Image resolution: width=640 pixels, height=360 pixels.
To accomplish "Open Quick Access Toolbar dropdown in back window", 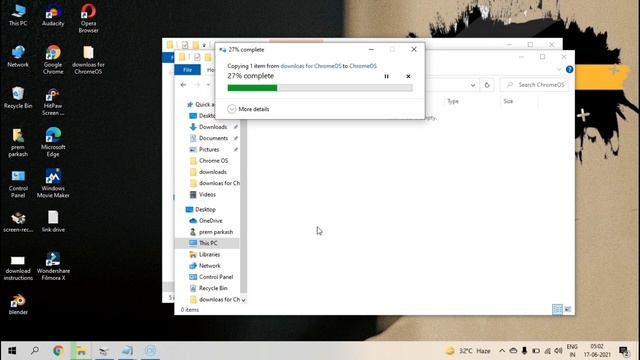I will click(x=204, y=45).
